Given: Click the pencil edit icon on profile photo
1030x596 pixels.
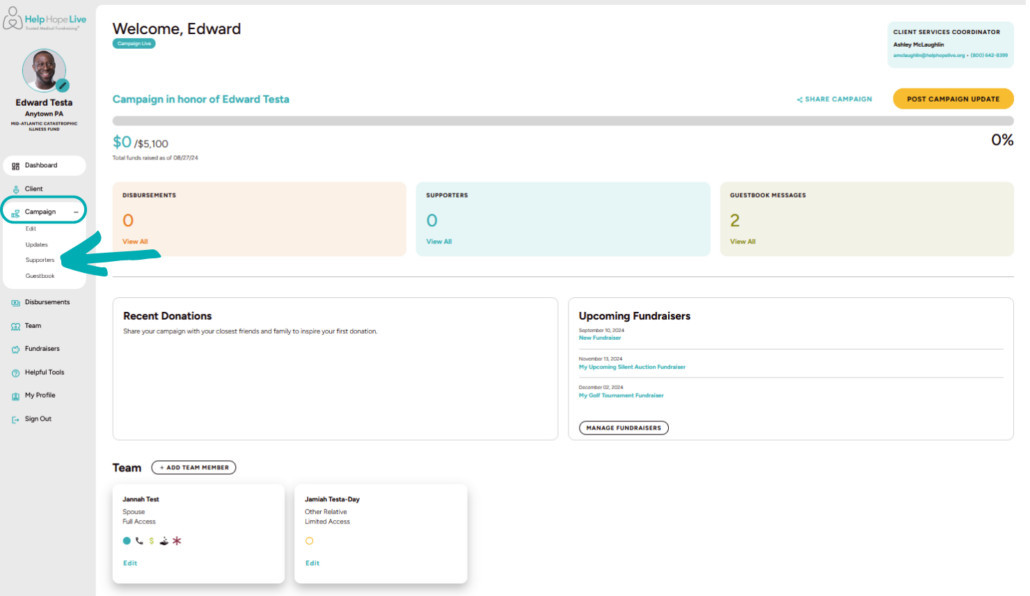Looking at the screenshot, I should 62,85.
